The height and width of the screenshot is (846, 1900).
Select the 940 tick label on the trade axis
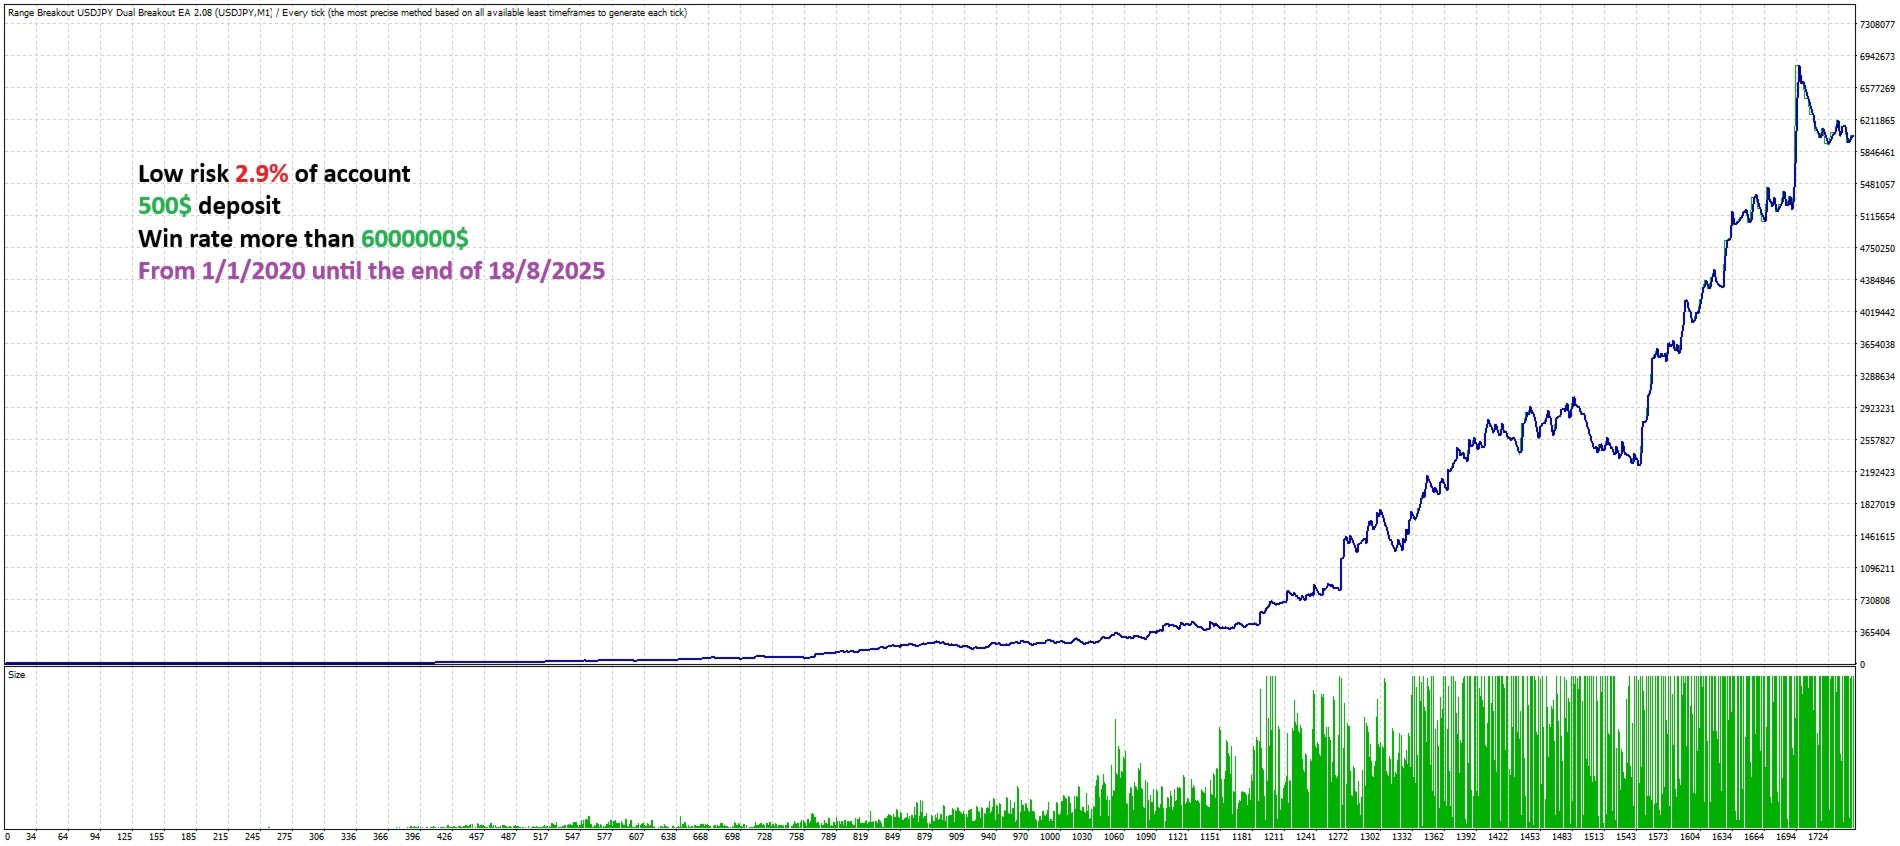[x=988, y=837]
